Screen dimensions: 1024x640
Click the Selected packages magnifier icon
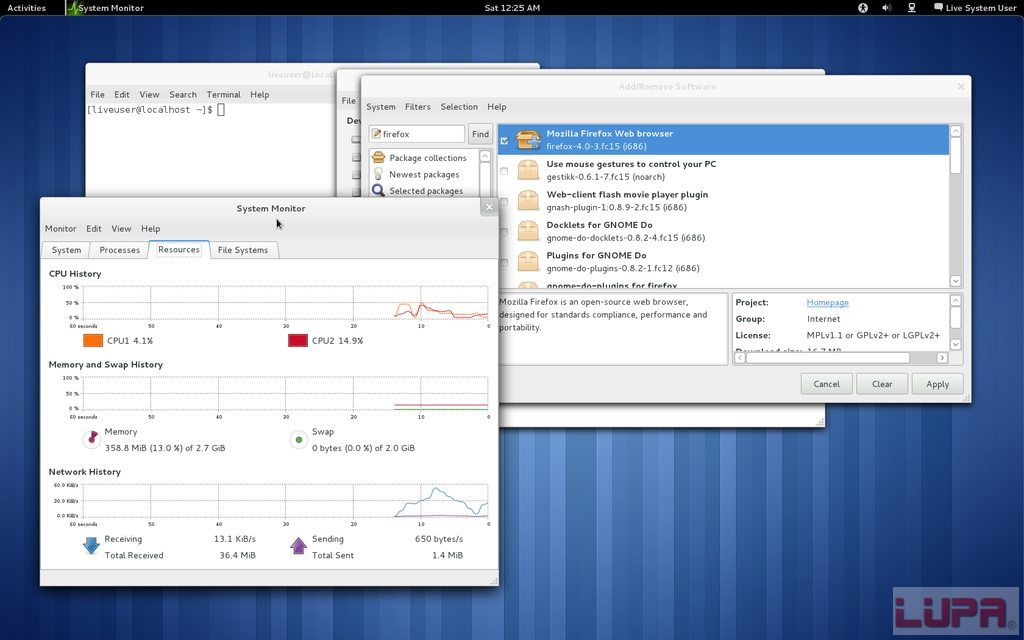pos(378,190)
